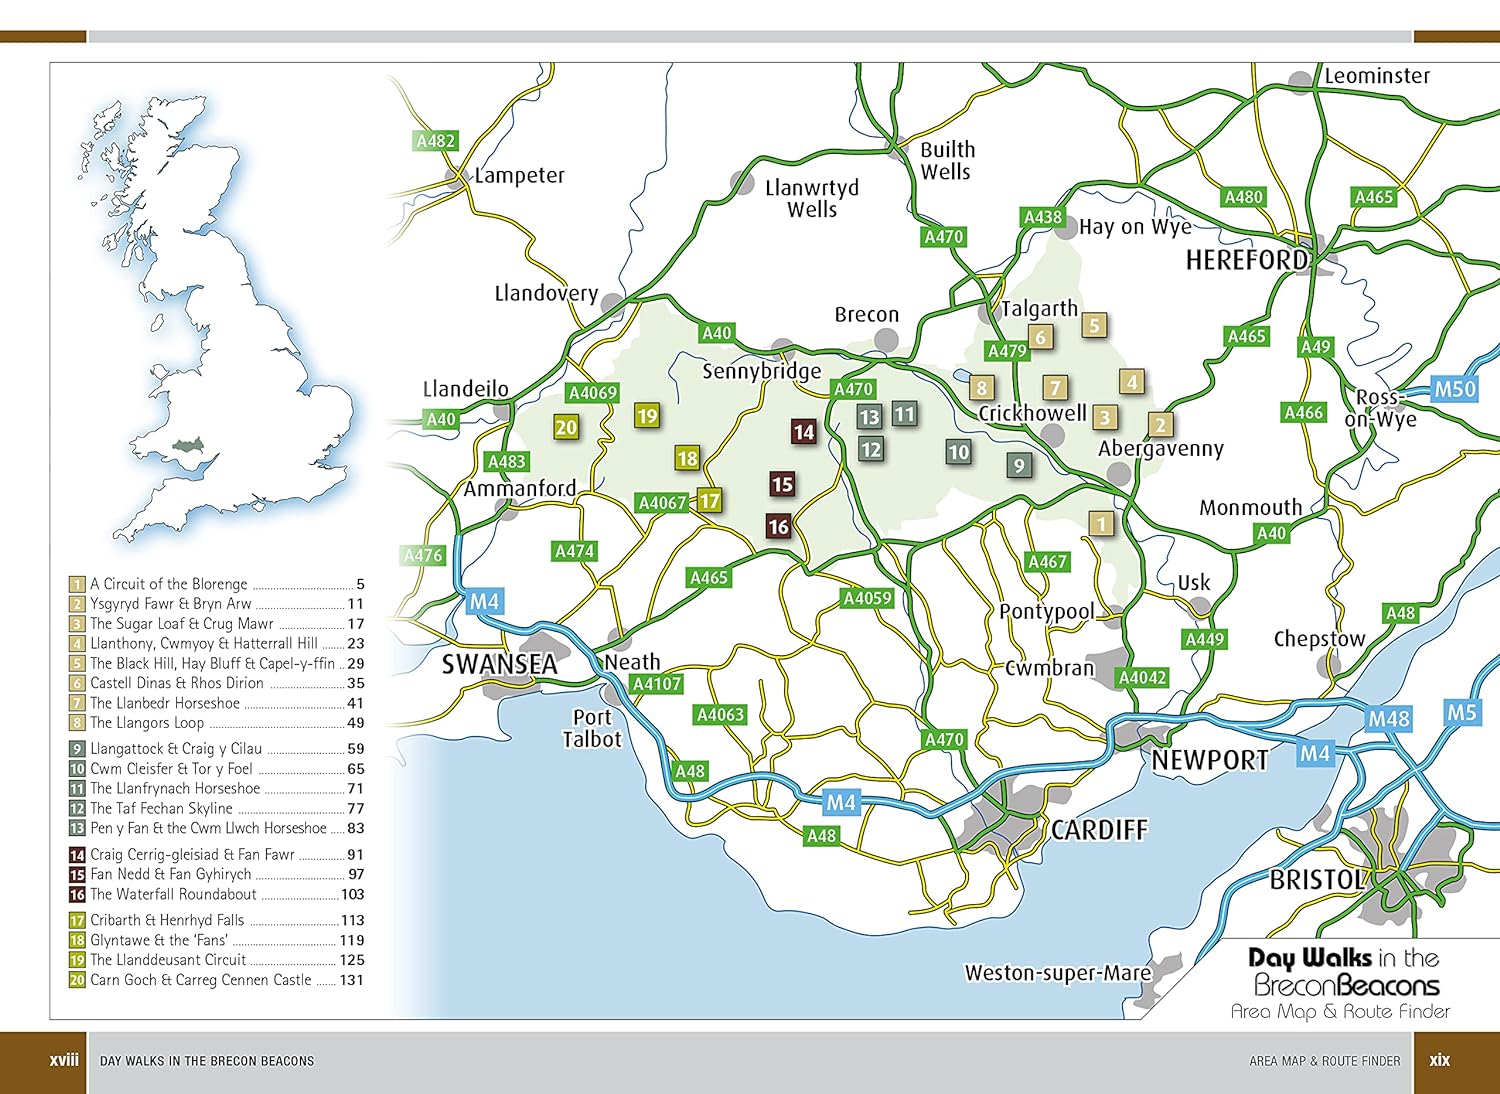Select 'Pen y Fan & the Cwm Llwch Horseshoe' entry
This screenshot has height=1094, width=1500.
coord(208,828)
